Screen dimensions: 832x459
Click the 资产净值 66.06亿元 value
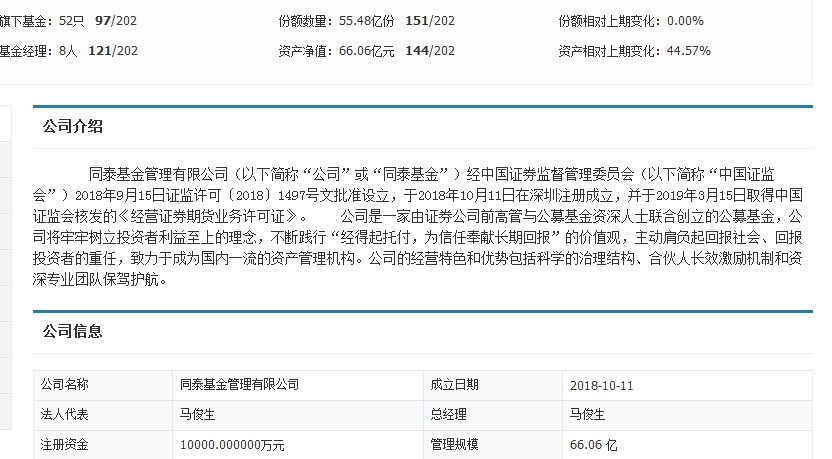point(367,51)
